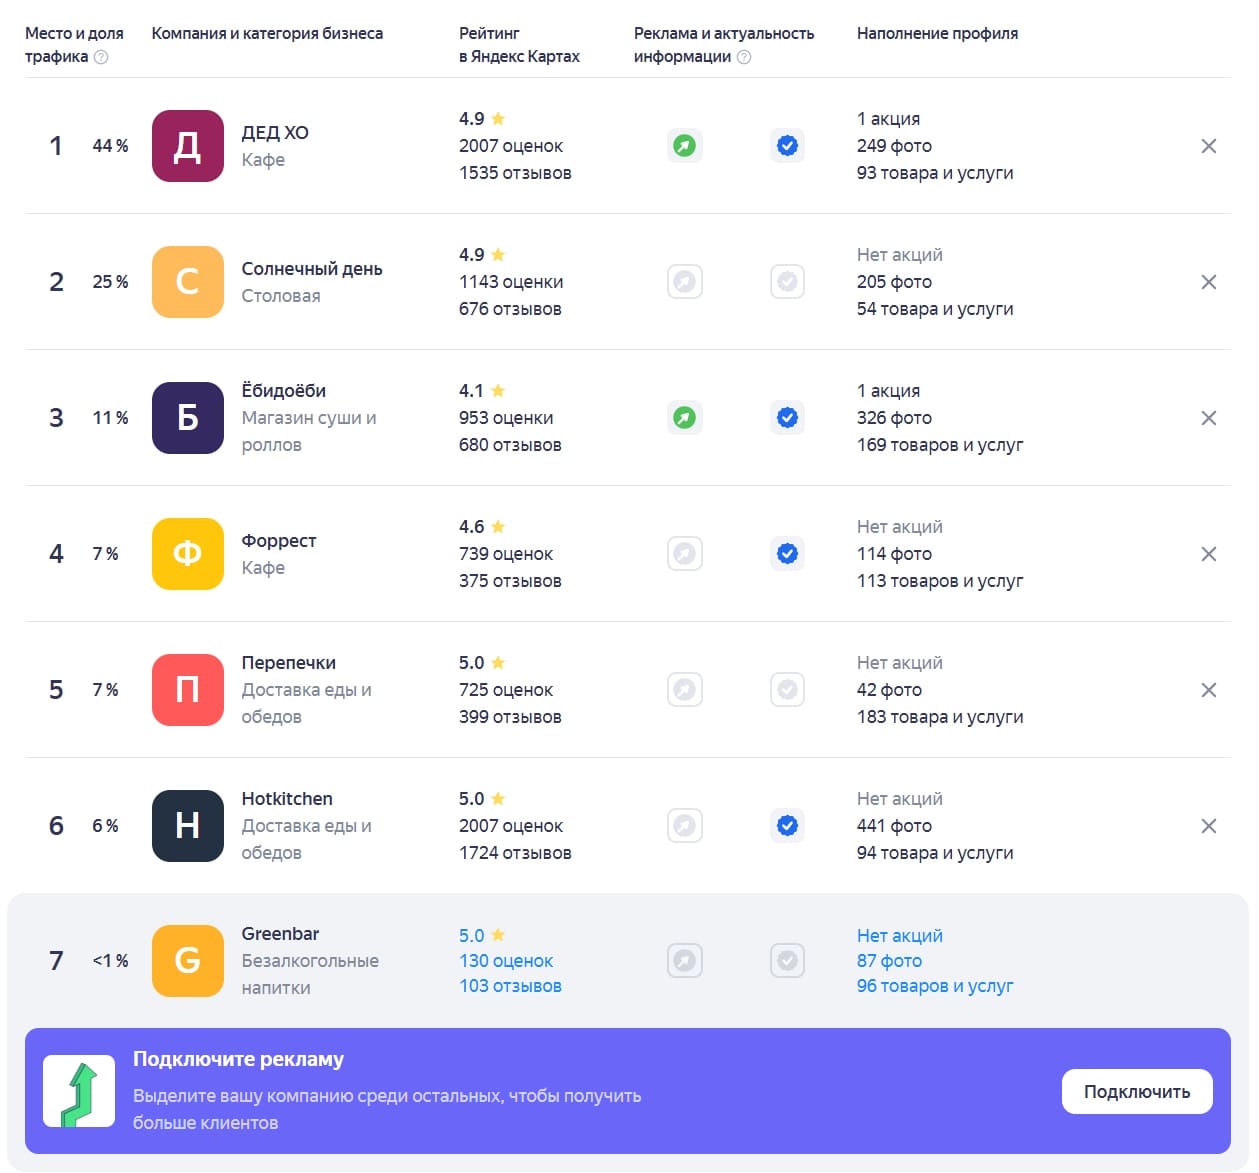Screen dimensions: 1259x1173
Task: Open help icon next to 'актуальность информации'
Action: (x=744, y=57)
